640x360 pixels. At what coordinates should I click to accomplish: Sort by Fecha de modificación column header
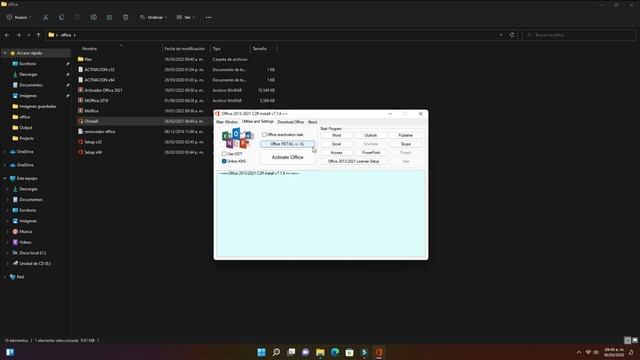(x=184, y=49)
